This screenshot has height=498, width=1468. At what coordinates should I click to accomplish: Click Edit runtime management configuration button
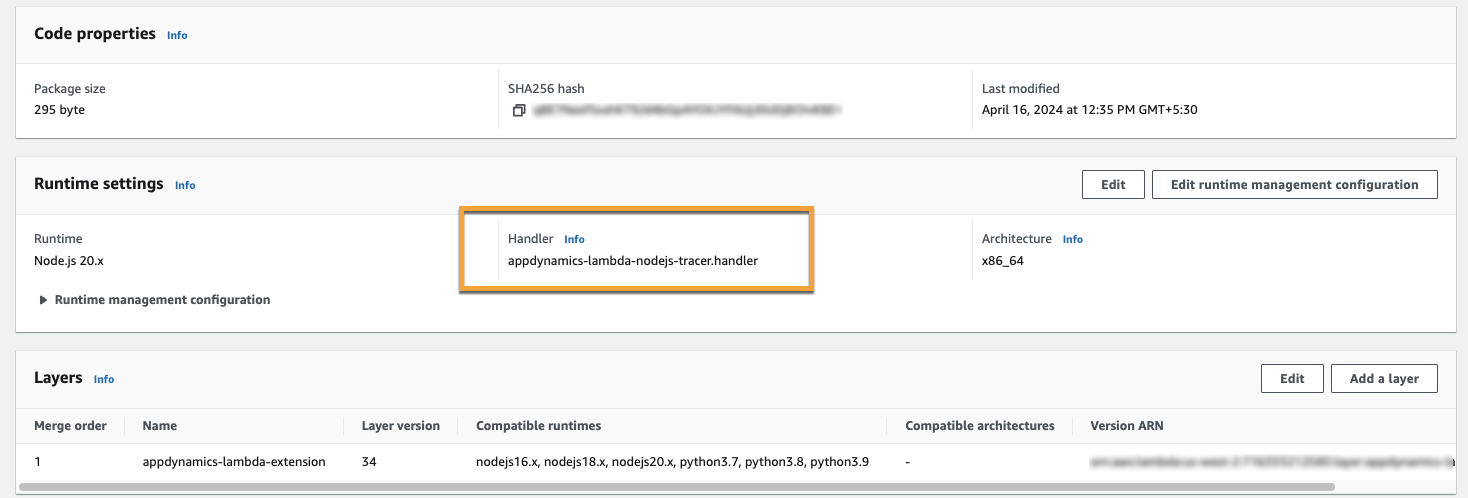(x=1294, y=184)
